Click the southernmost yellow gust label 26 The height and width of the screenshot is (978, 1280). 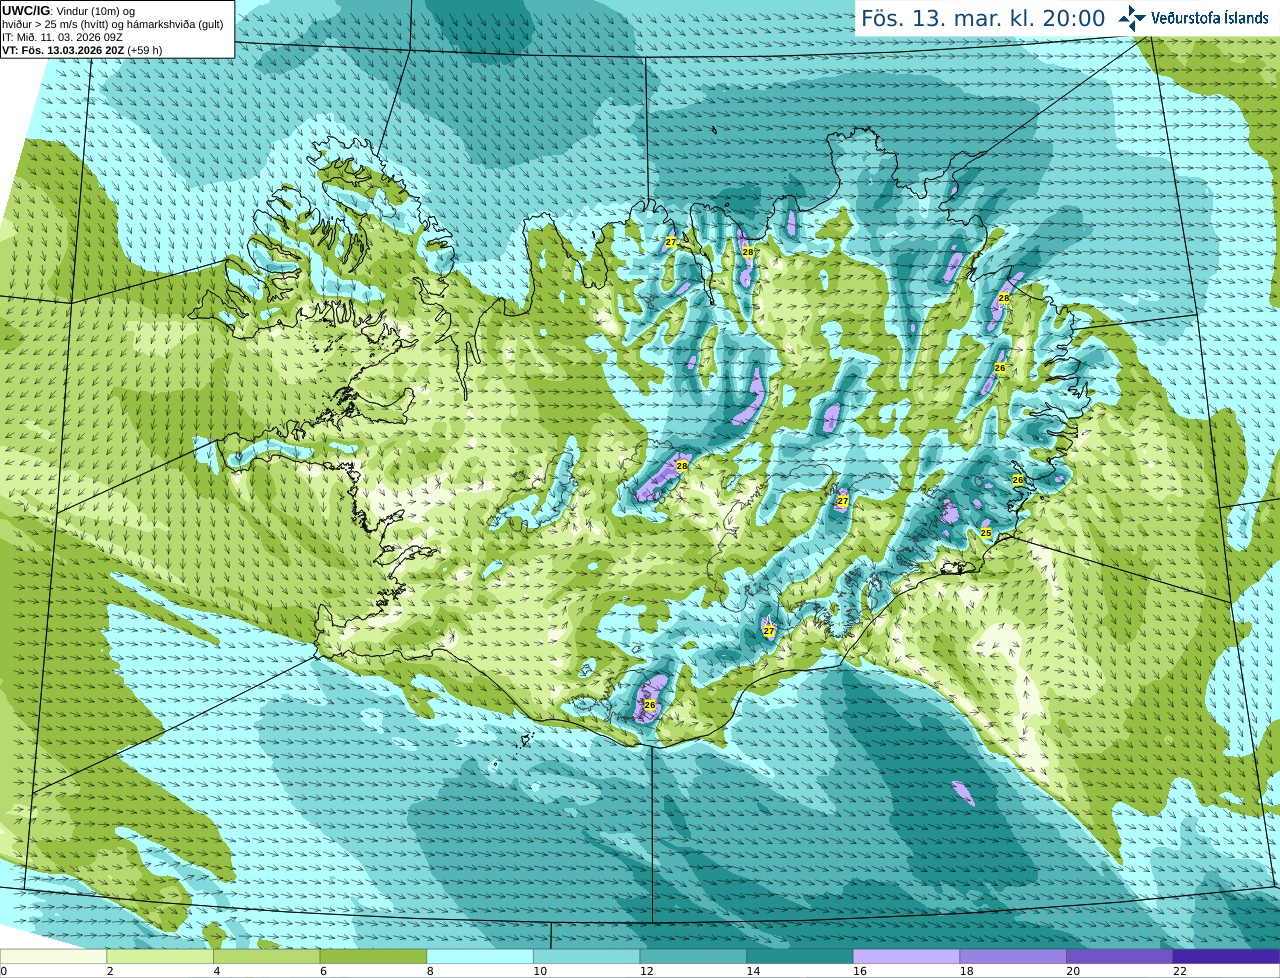click(x=650, y=705)
